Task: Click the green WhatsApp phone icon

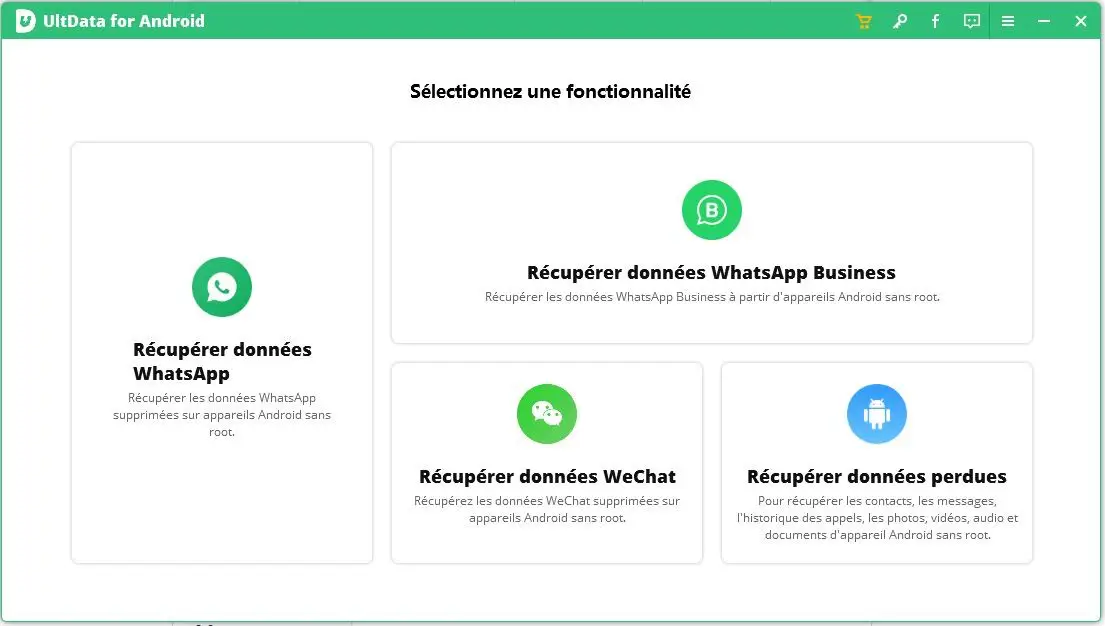Action: coord(222,287)
